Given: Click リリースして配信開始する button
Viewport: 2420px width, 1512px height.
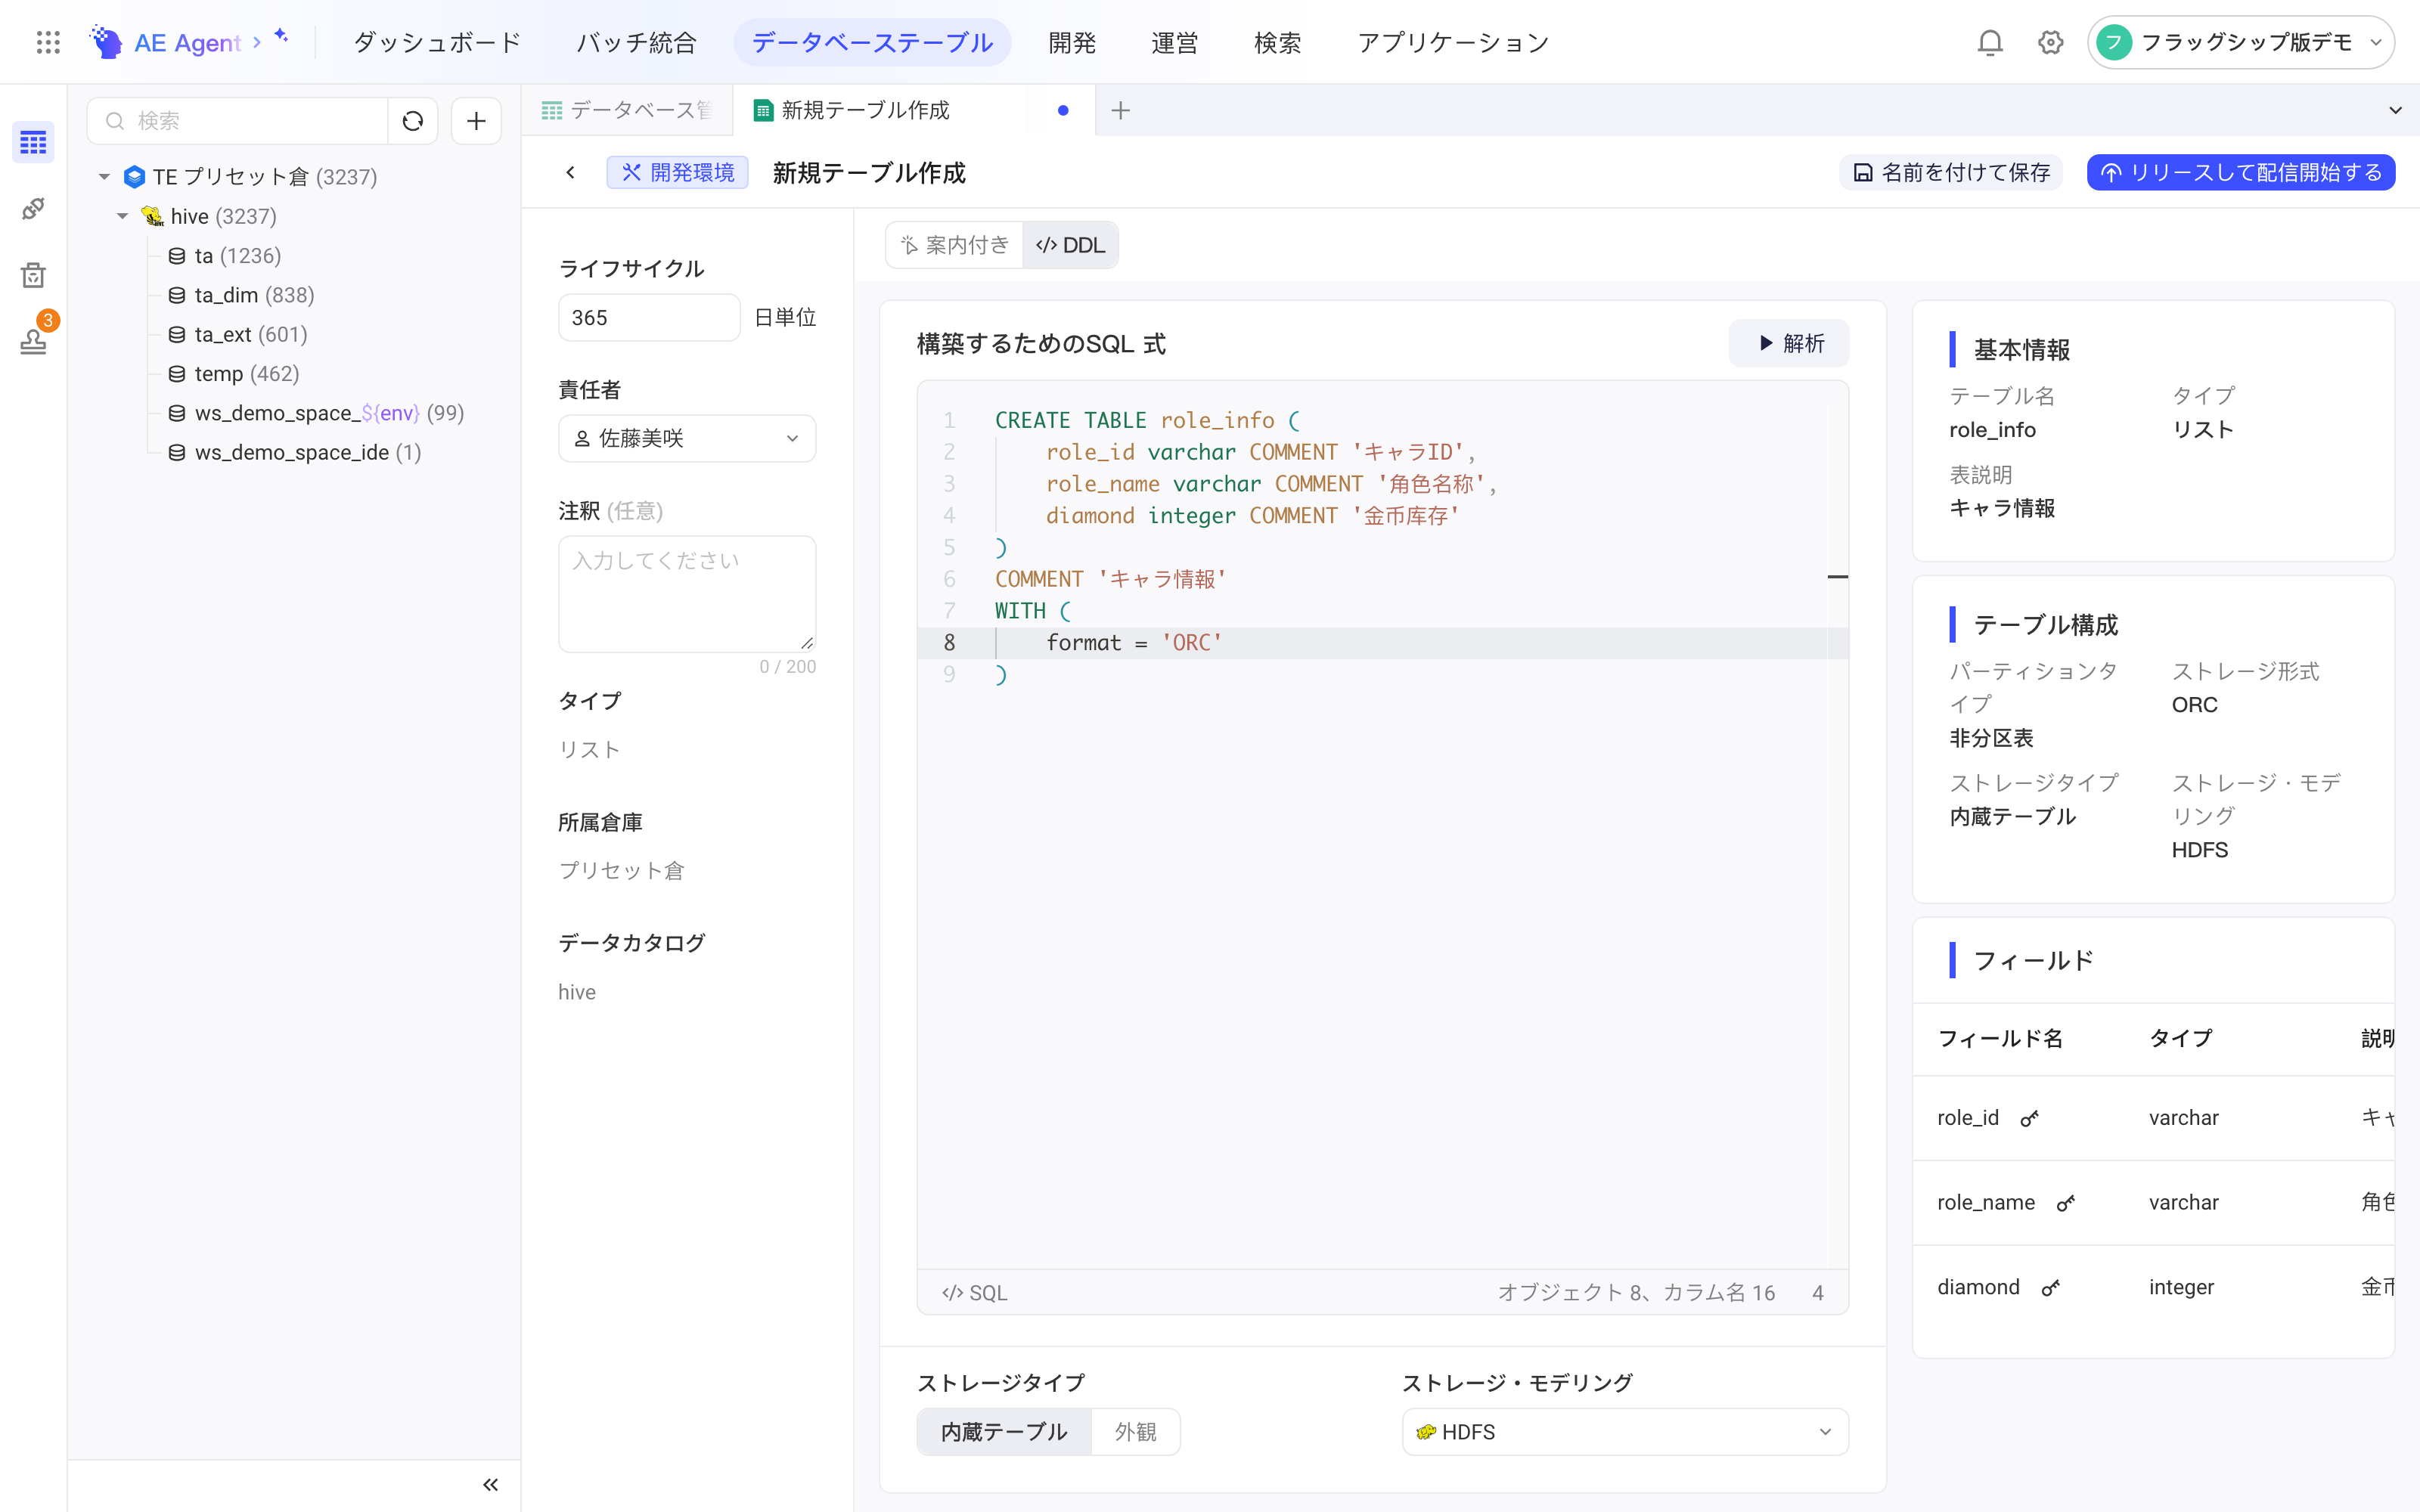Looking at the screenshot, I should tap(2240, 172).
